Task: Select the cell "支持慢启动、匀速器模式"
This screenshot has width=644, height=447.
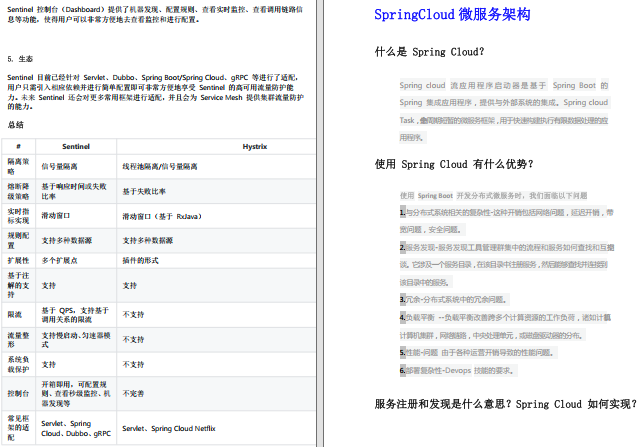Action: (76, 340)
